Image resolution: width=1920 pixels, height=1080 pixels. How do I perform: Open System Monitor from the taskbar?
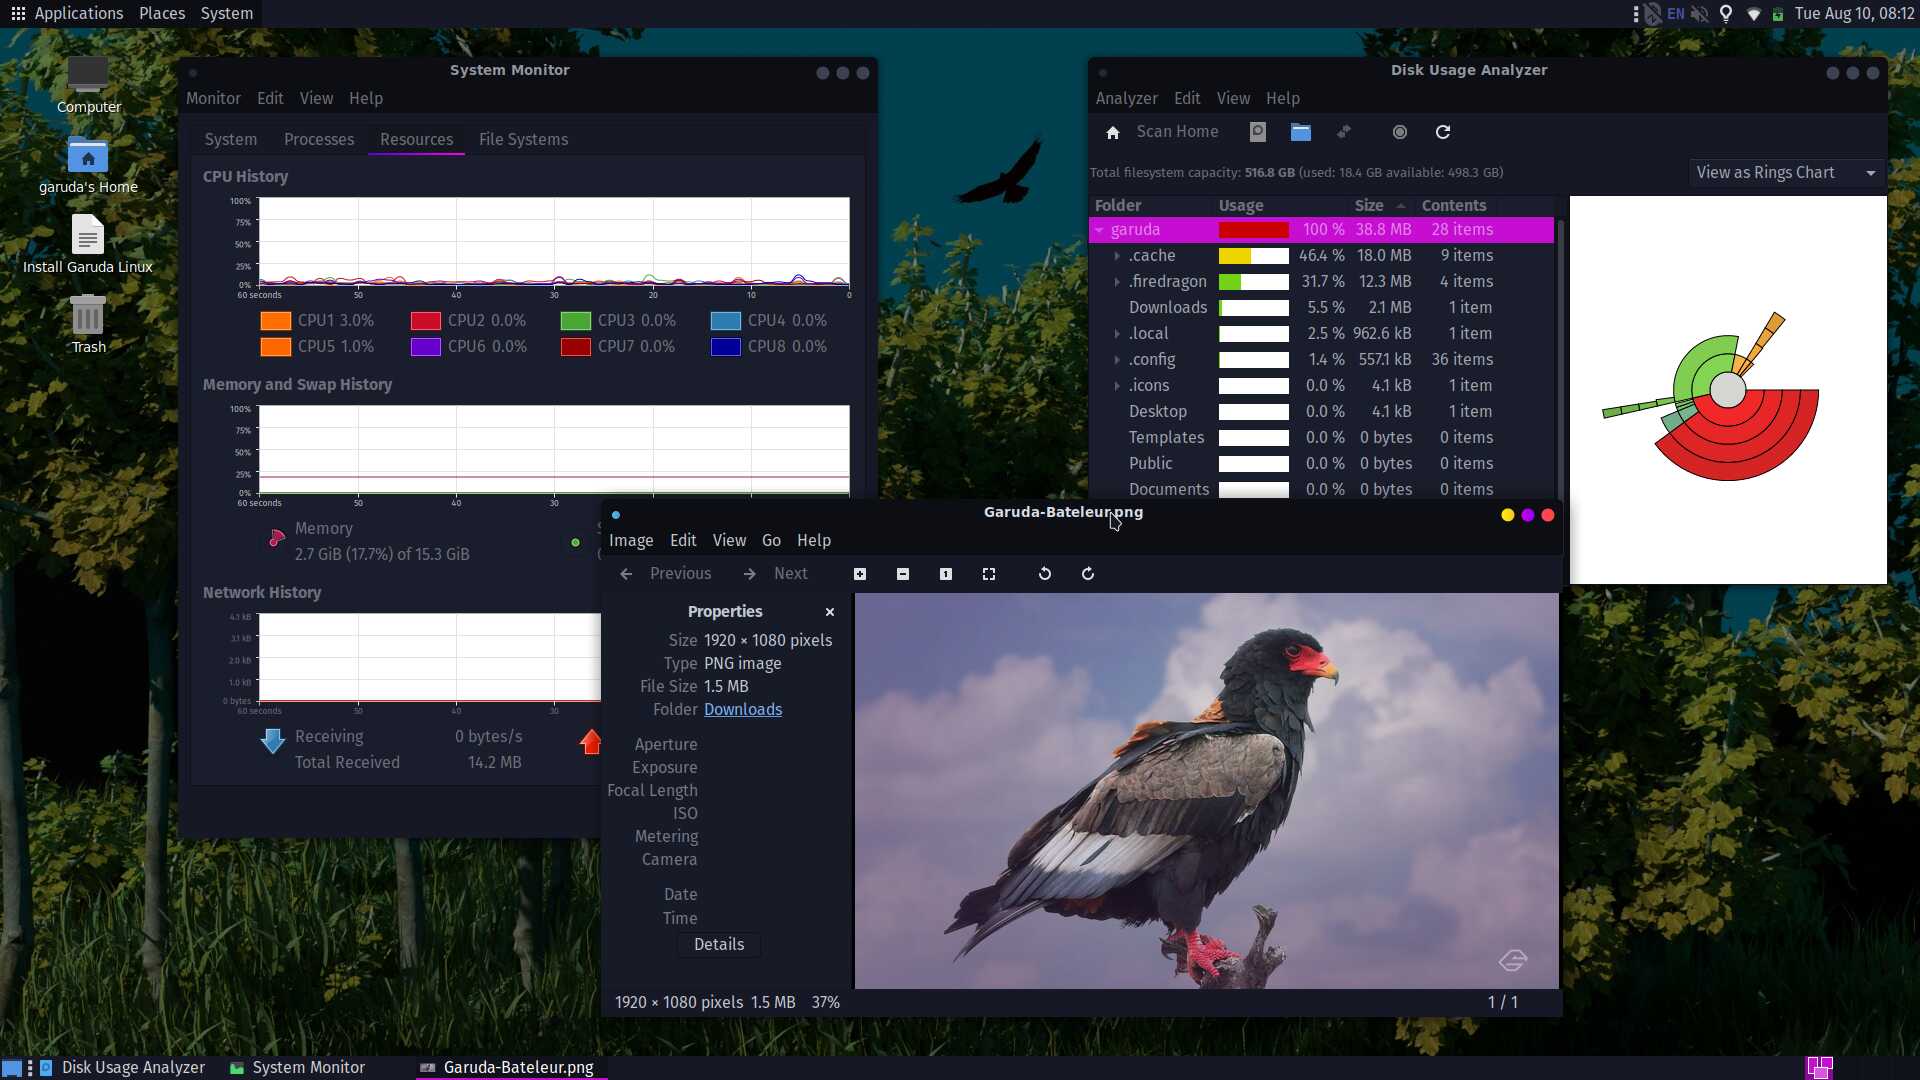coord(298,1068)
